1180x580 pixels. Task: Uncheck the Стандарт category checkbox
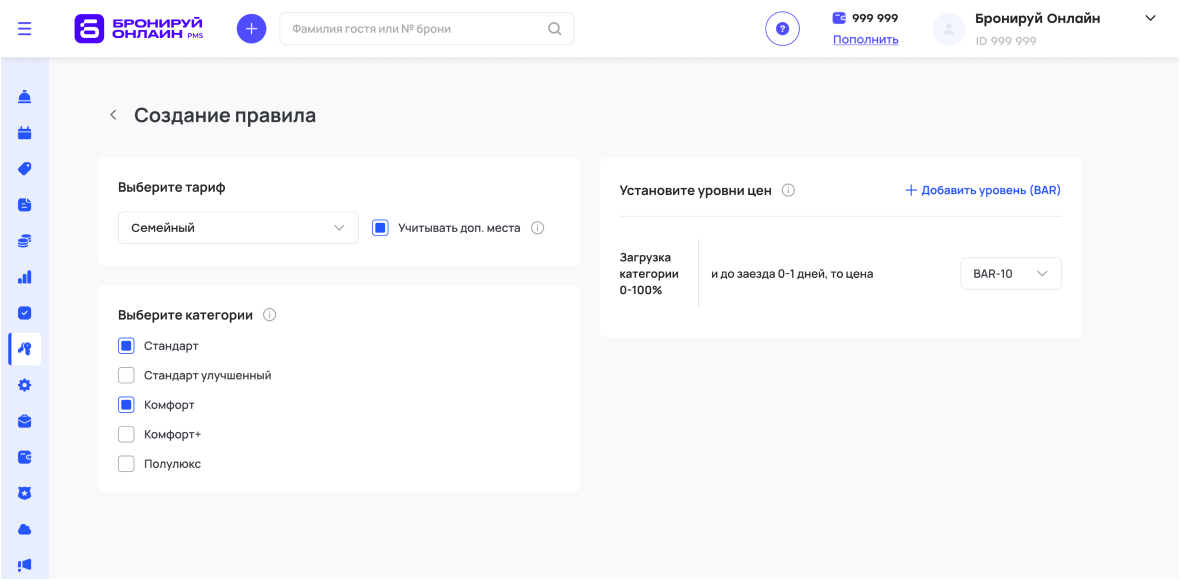tap(126, 346)
